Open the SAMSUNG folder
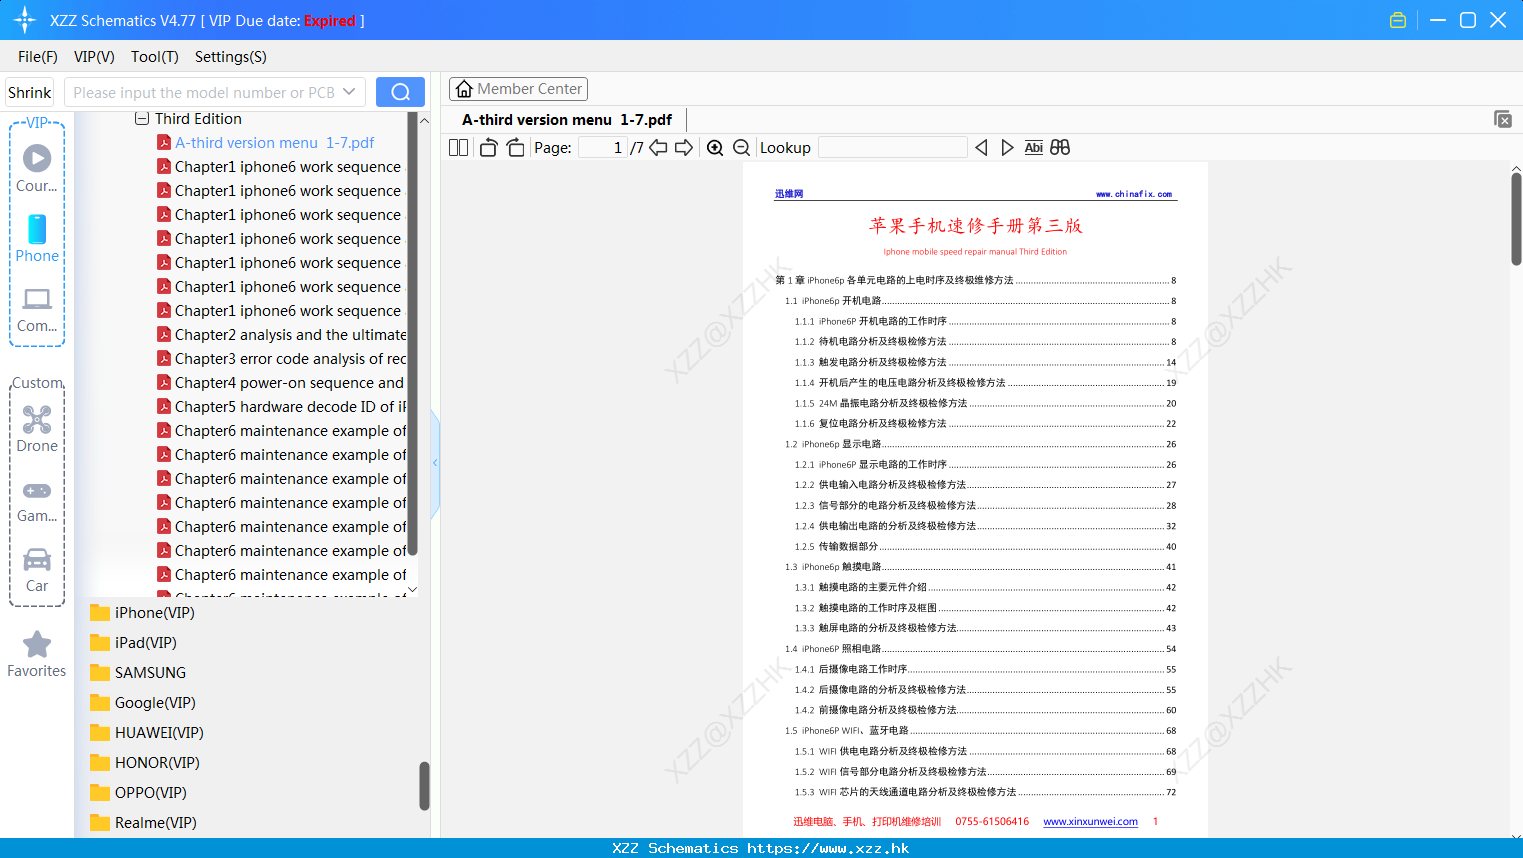 tap(138, 673)
